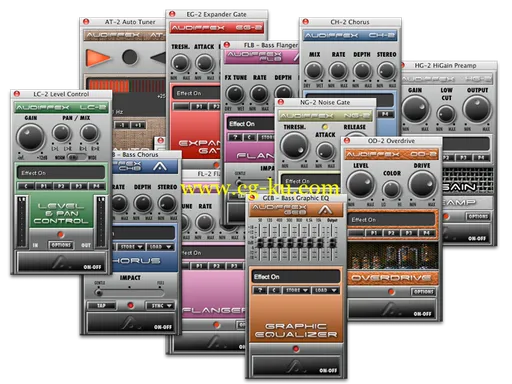Click the Effect On display in LC-2 Level Control
Screen dimensions: 512x384
point(61,173)
